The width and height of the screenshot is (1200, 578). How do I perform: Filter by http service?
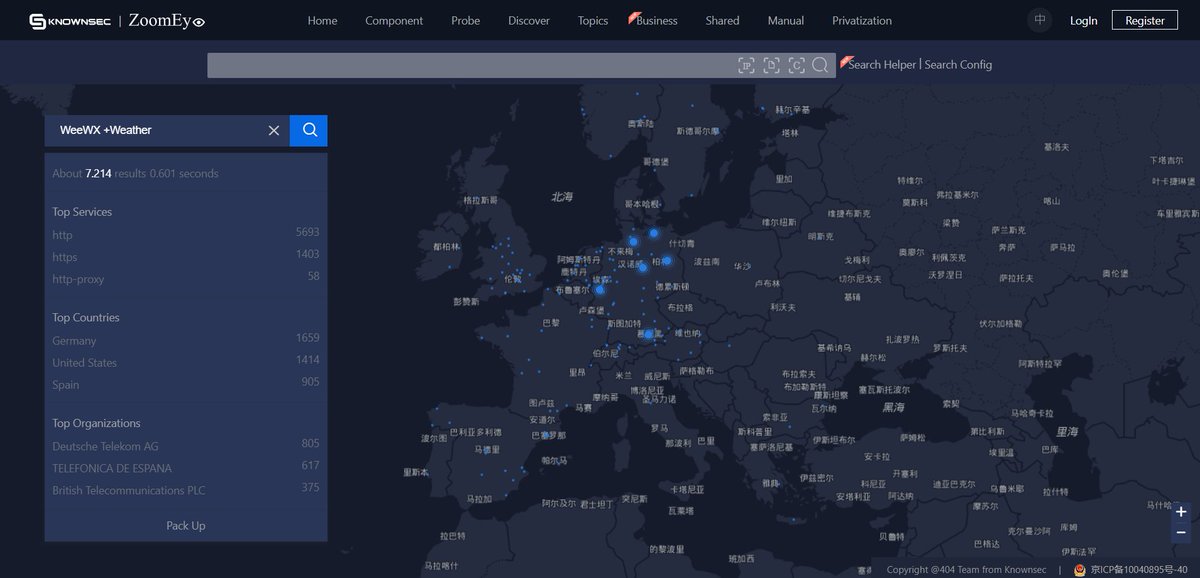coord(63,235)
